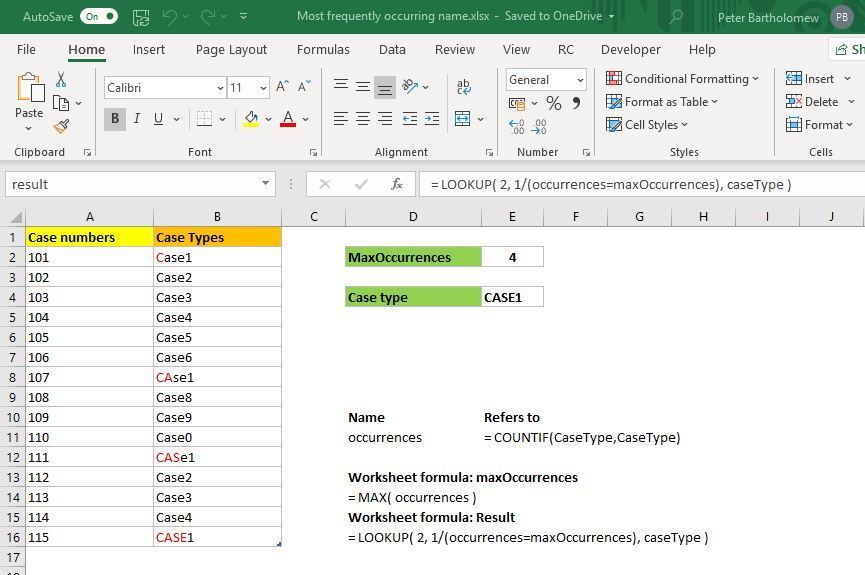Screen dimensions: 865x575
Task: Open Fill Color dropdown arrow
Action: 268,119
